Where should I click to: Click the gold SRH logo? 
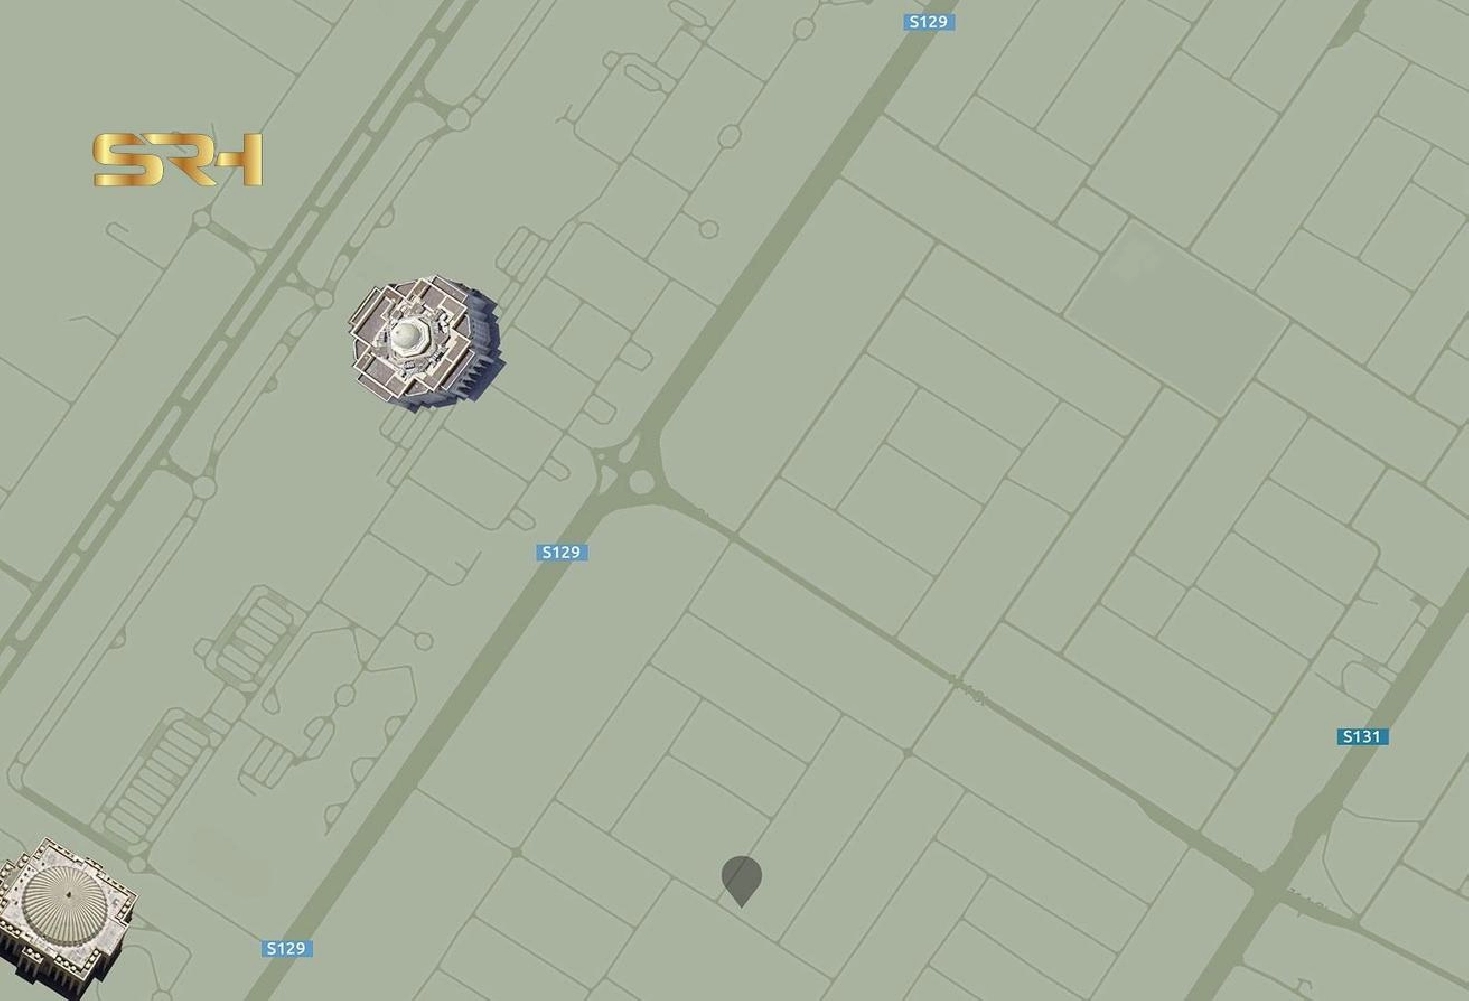[x=178, y=159]
